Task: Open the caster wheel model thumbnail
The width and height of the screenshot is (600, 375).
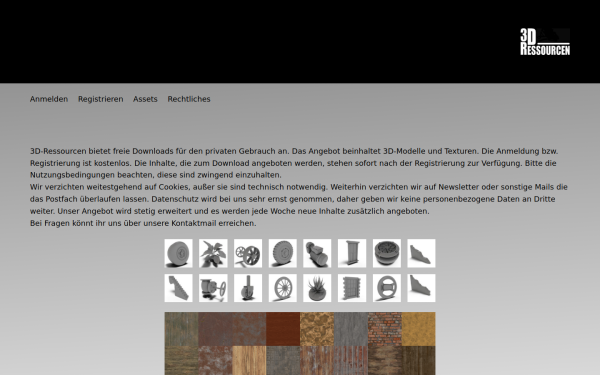Action: pyautogui.click(x=248, y=288)
